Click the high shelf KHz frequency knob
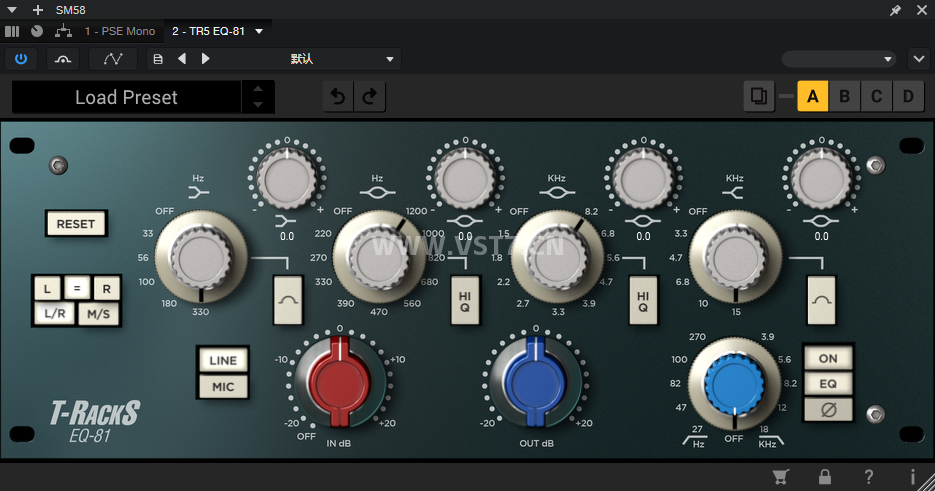 pos(735,258)
